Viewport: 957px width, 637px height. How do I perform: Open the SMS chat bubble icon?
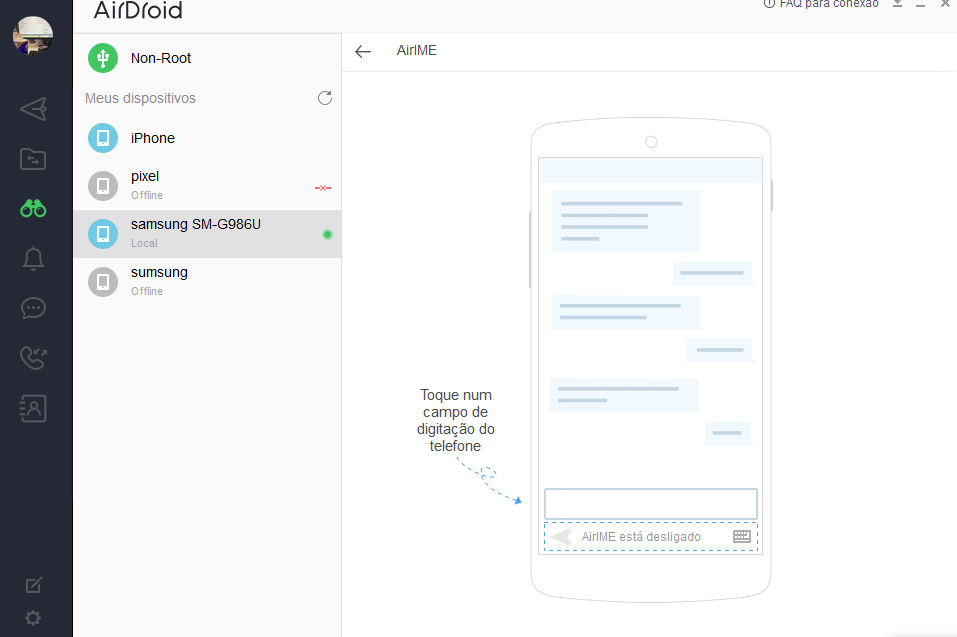[33, 308]
